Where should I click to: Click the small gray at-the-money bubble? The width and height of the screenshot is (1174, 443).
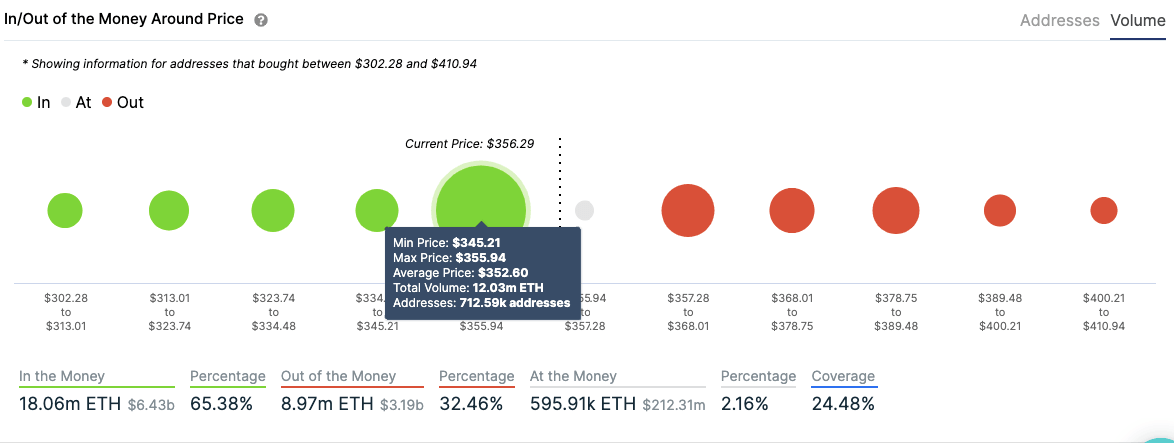(584, 211)
